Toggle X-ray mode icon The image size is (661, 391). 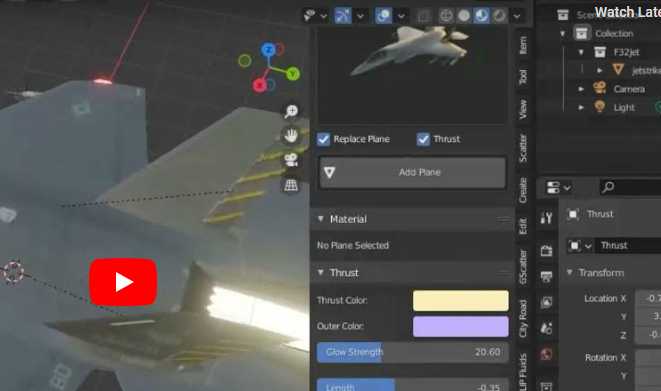coord(423,16)
